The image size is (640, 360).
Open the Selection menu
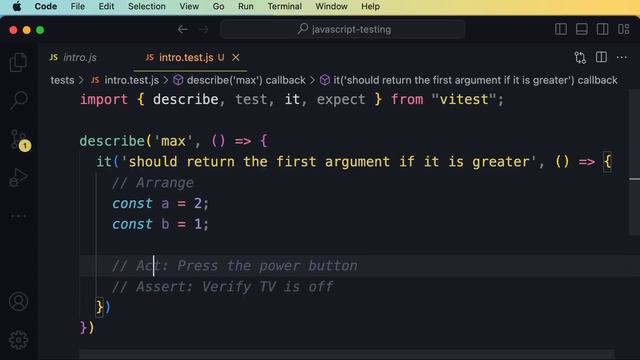(x=147, y=7)
